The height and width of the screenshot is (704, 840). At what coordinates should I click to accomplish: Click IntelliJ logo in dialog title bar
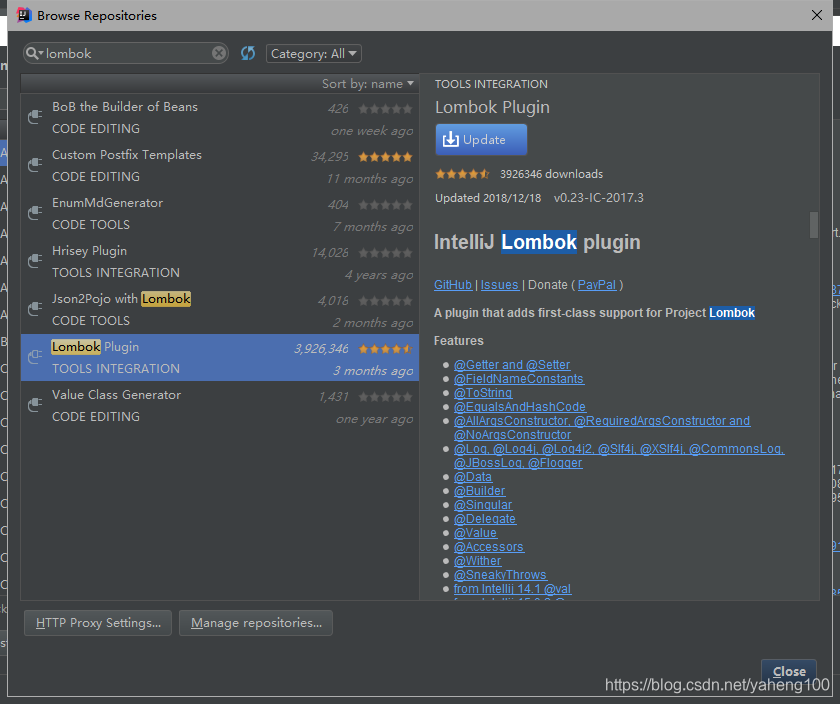(24, 15)
